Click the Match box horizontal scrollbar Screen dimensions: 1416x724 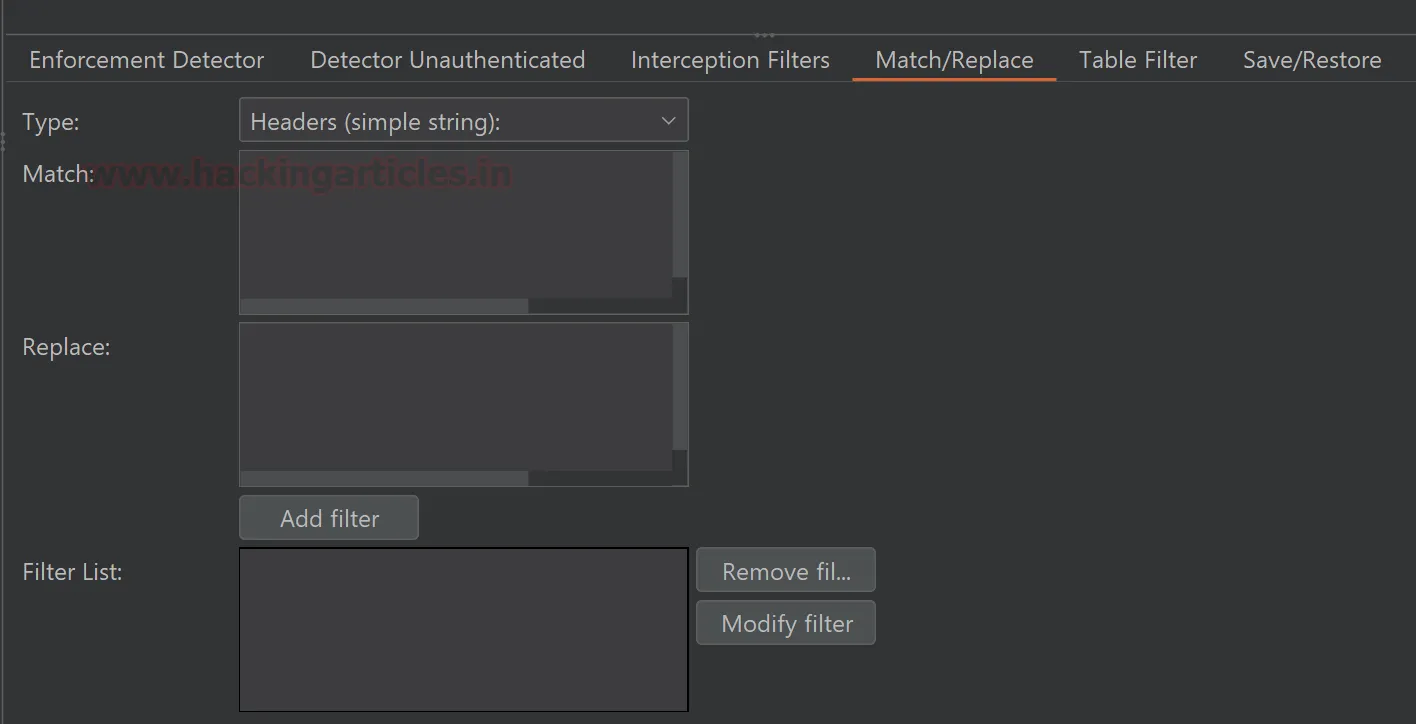(x=385, y=306)
